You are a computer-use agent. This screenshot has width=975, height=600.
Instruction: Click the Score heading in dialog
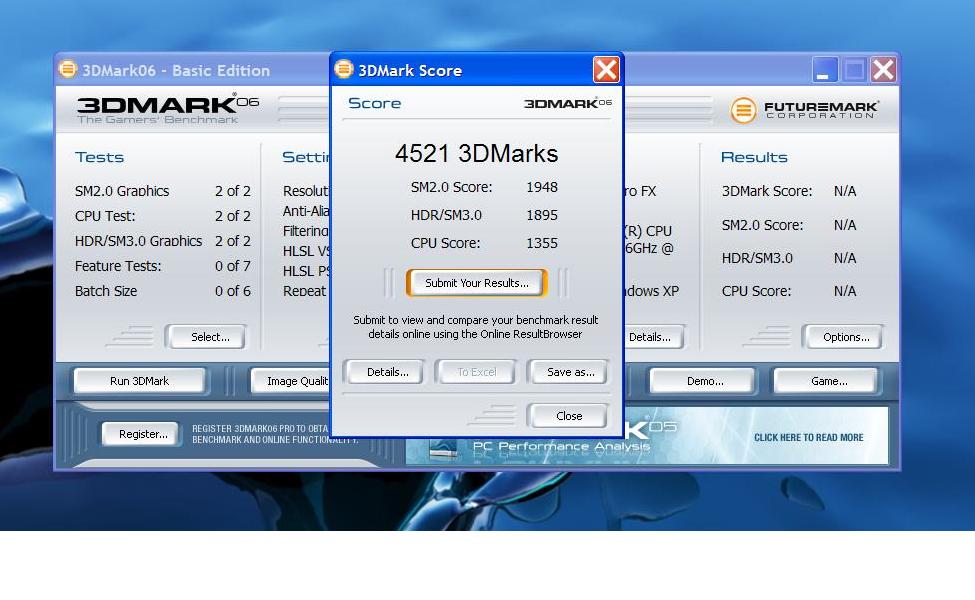[x=374, y=103]
